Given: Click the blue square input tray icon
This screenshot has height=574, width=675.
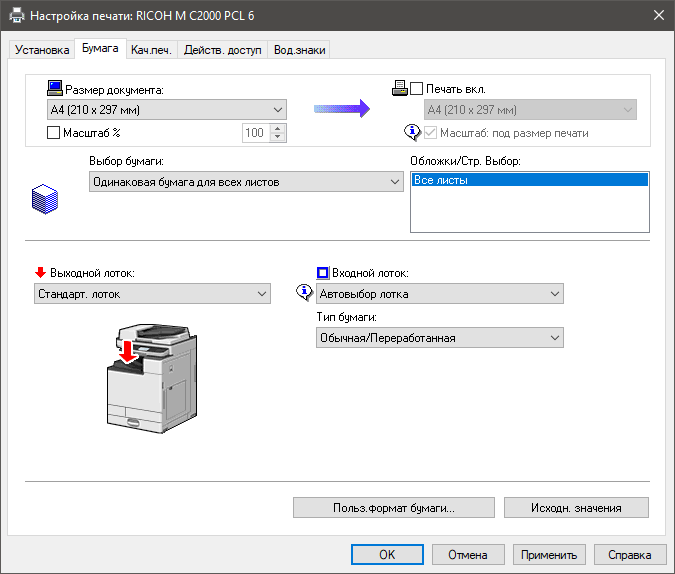Looking at the screenshot, I should click(323, 272).
